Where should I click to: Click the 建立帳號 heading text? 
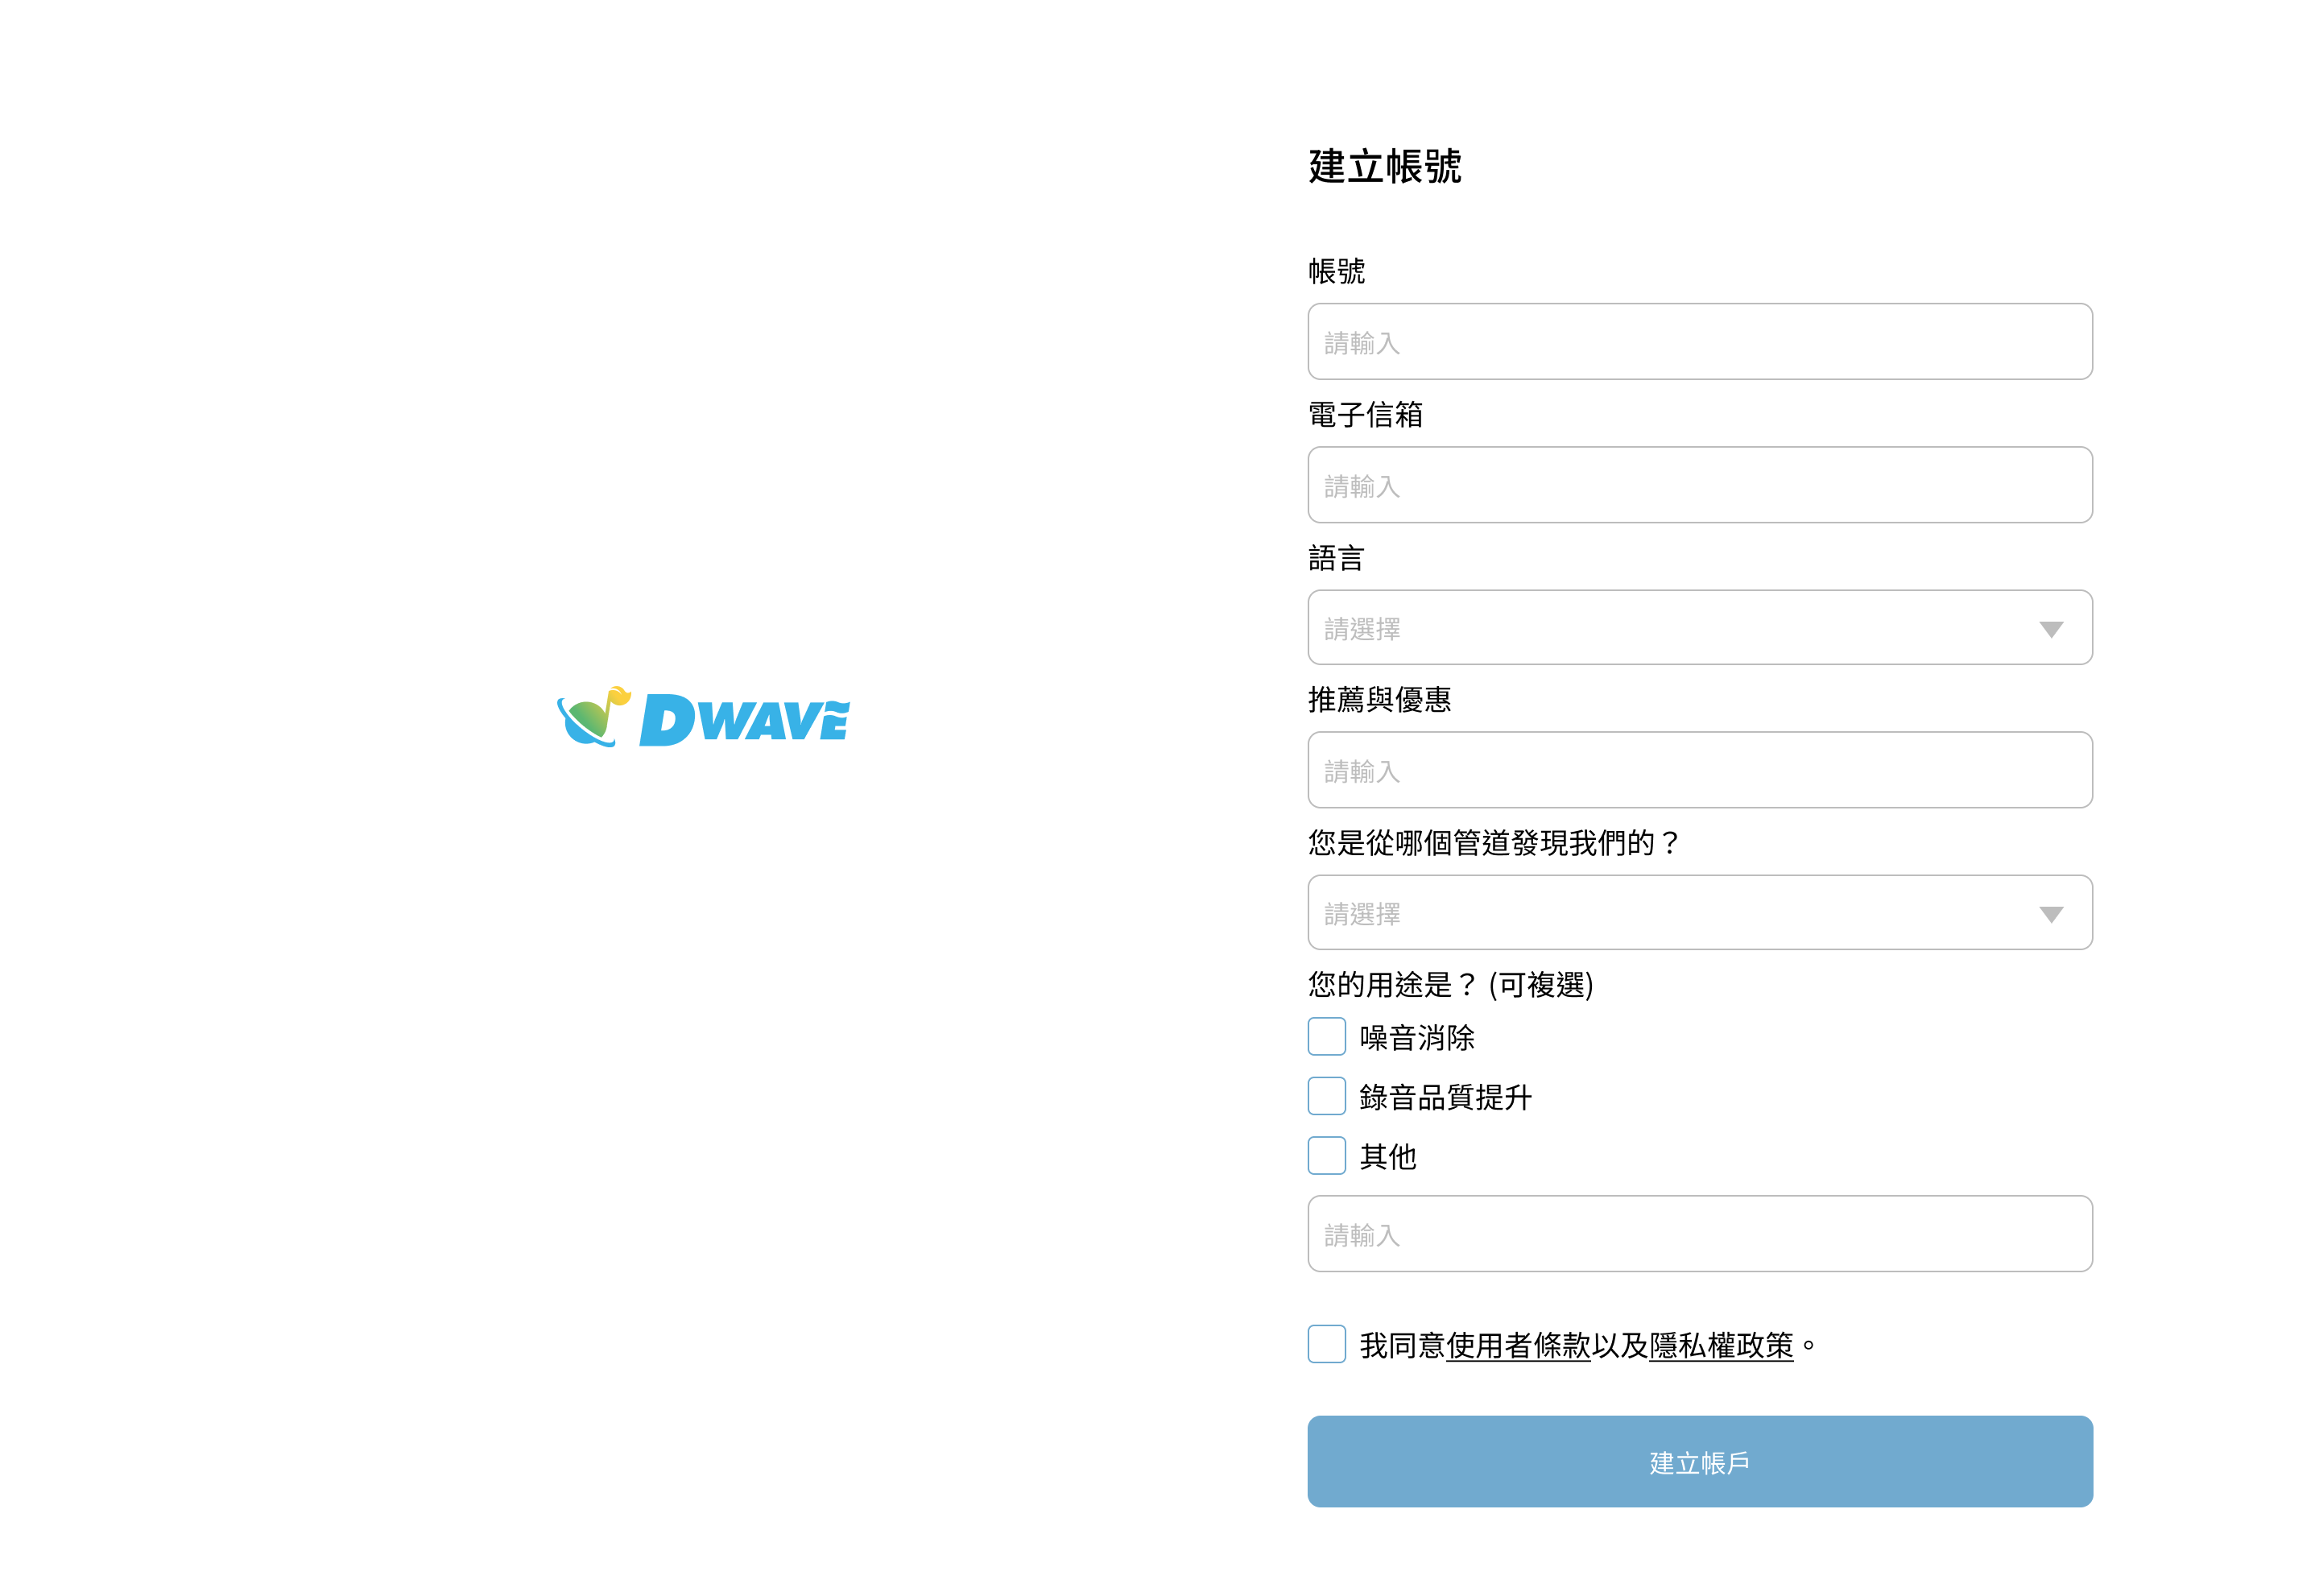coord(1385,166)
